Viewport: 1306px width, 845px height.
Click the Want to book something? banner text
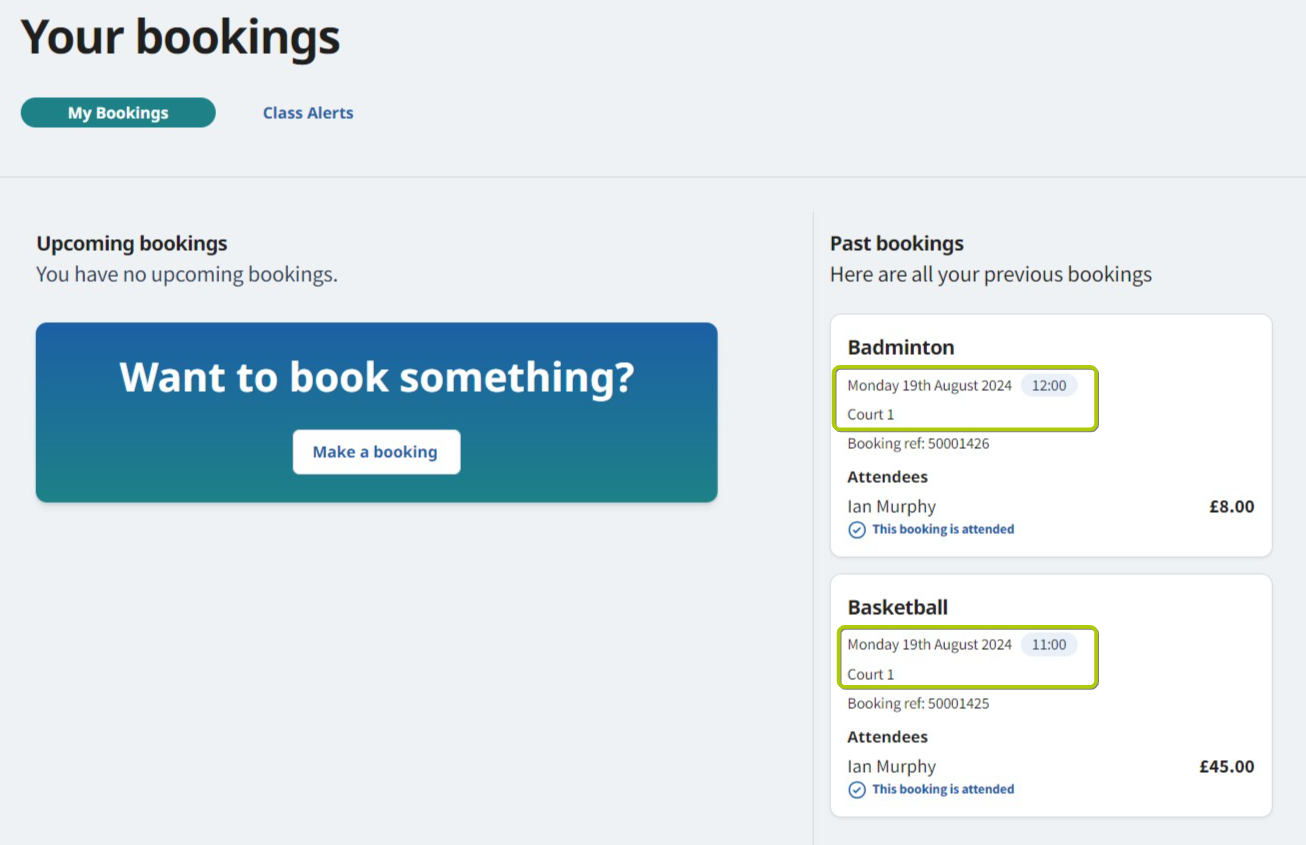pyautogui.click(x=377, y=377)
